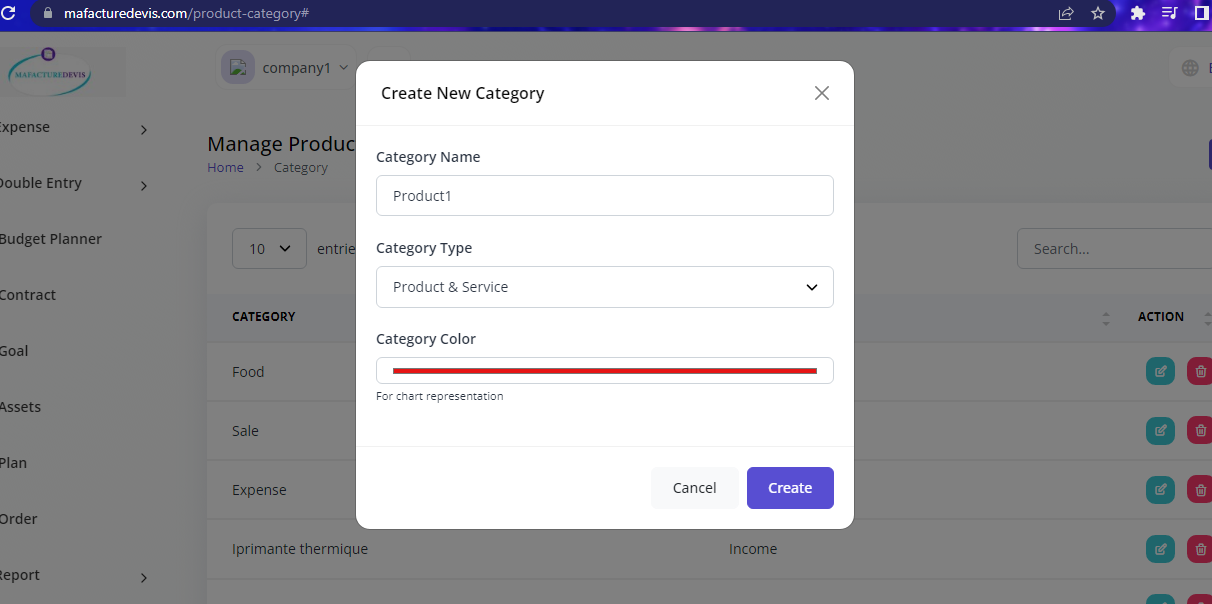Reload the page using browser refresh icon
Image resolution: width=1212 pixels, height=604 pixels.
click(8, 13)
